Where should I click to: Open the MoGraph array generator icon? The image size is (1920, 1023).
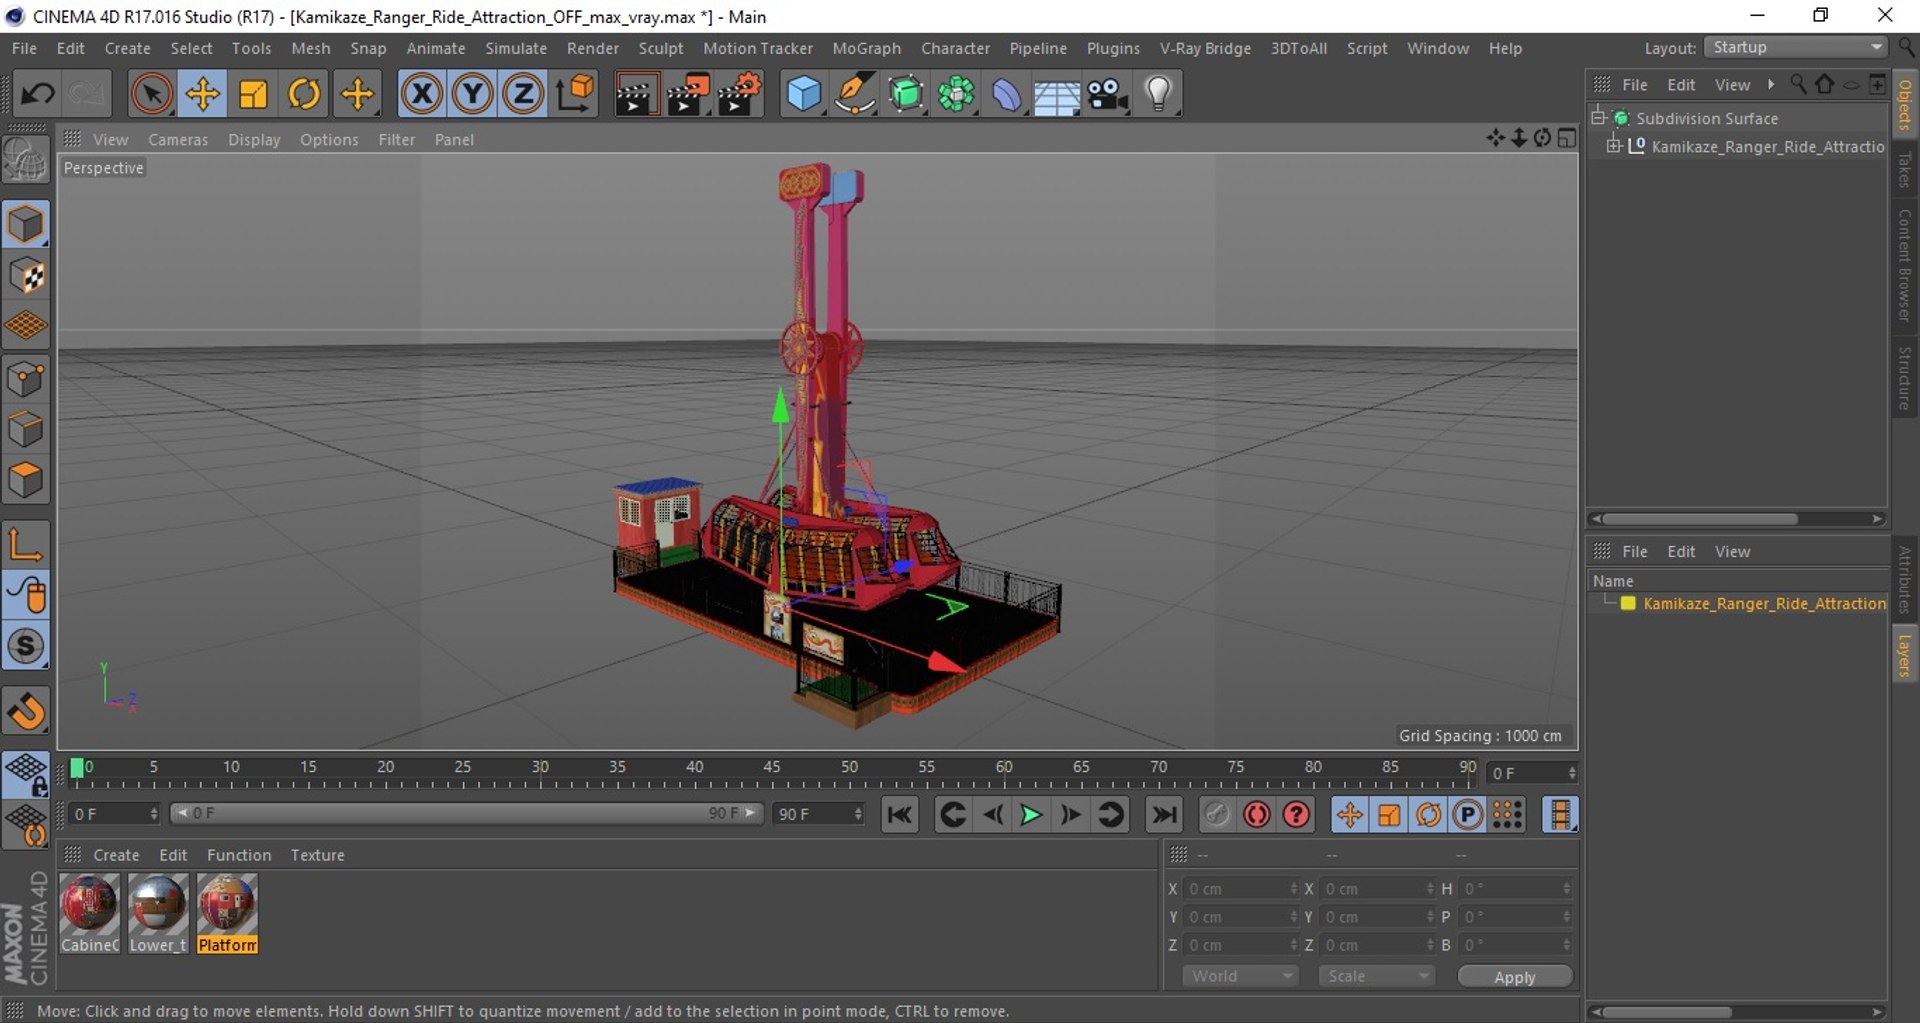click(956, 94)
